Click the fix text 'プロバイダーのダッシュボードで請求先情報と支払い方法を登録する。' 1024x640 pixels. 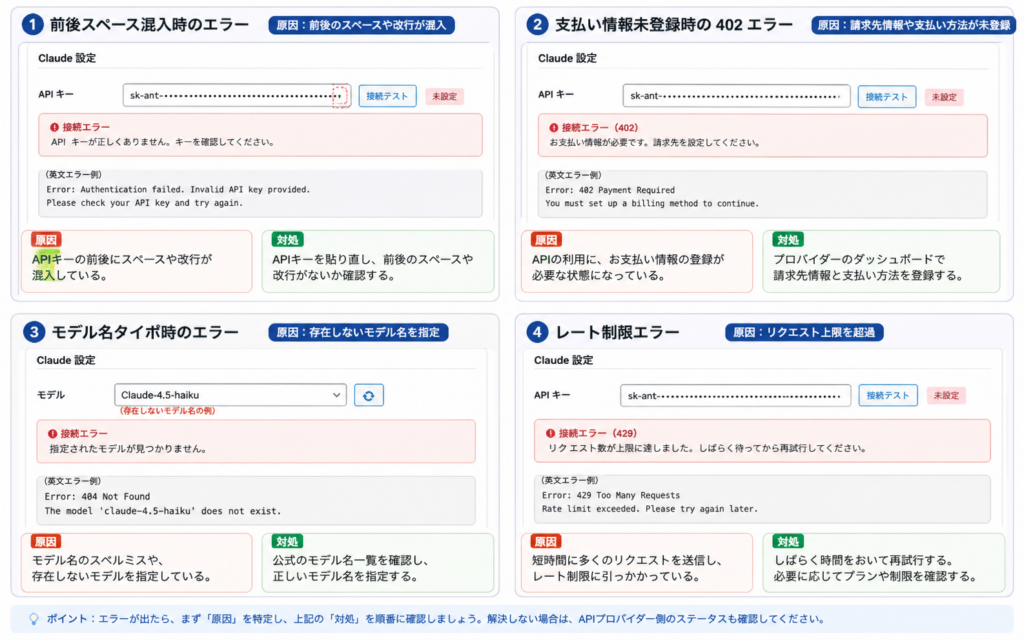point(869,267)
